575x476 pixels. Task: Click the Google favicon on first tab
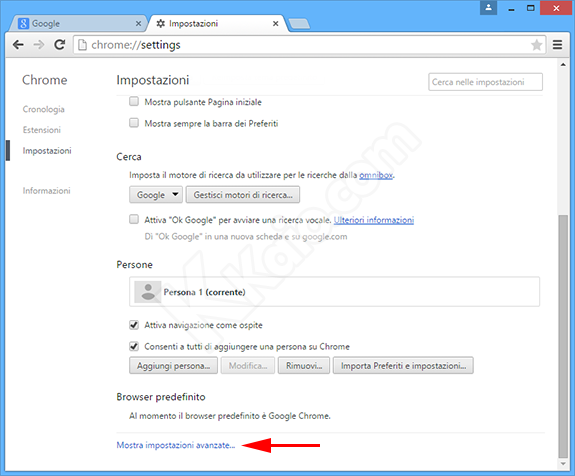tap(23, 23)
